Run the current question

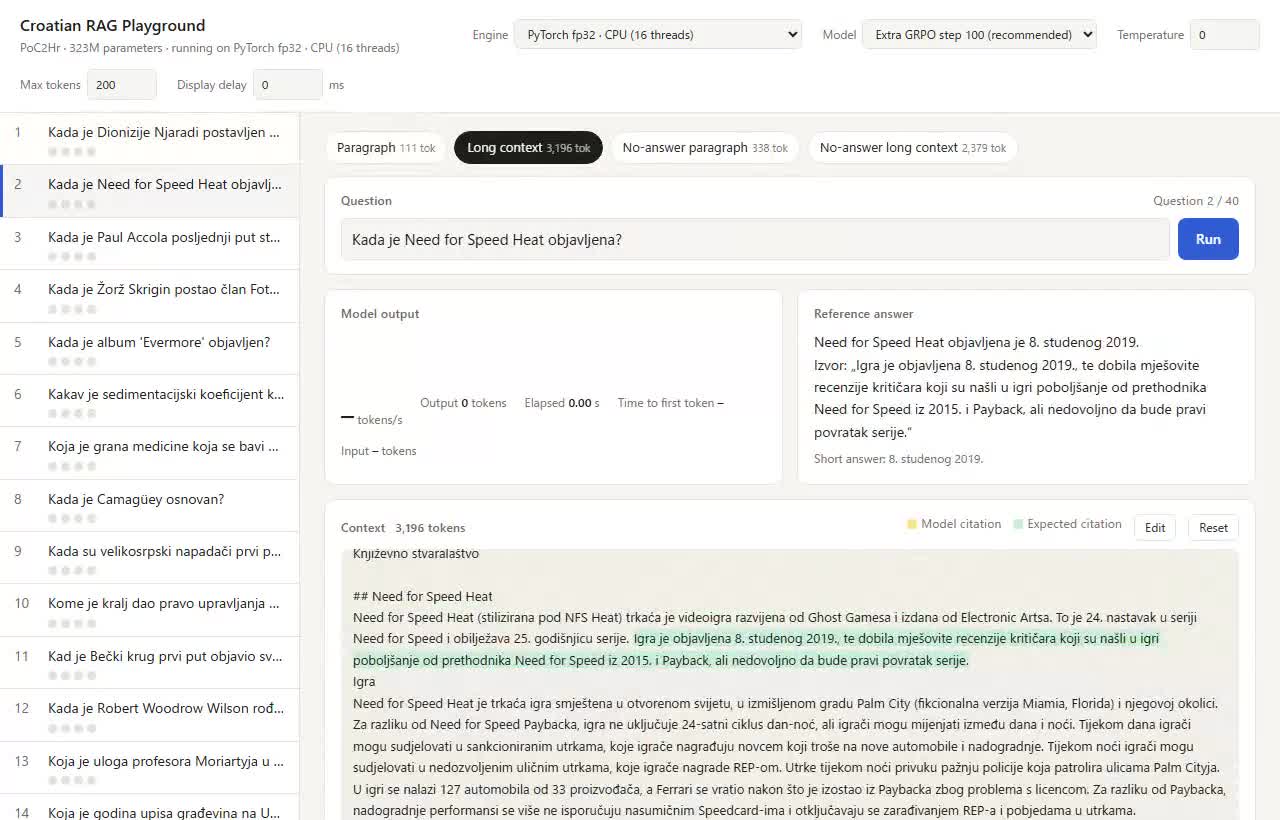pyautogui.click(x=1208, y=240)
